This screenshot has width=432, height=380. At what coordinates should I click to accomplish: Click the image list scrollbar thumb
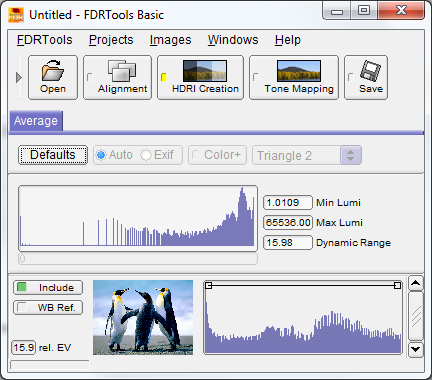point(416,316)
